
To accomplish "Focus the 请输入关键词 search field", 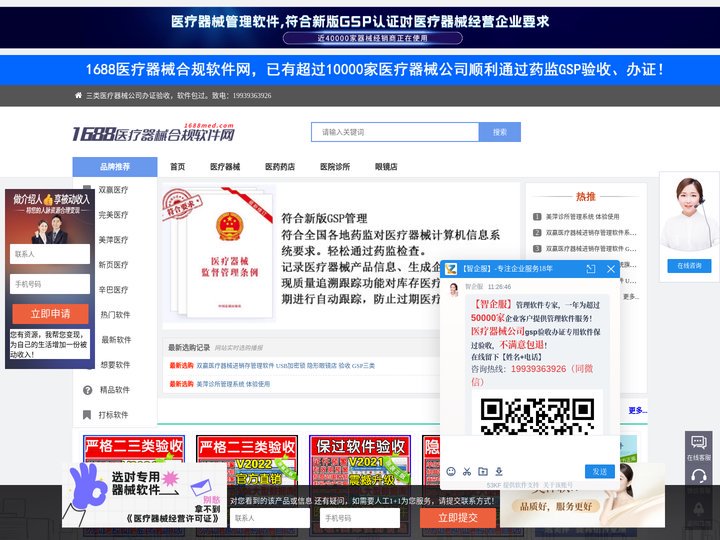I will pos(395,132).
